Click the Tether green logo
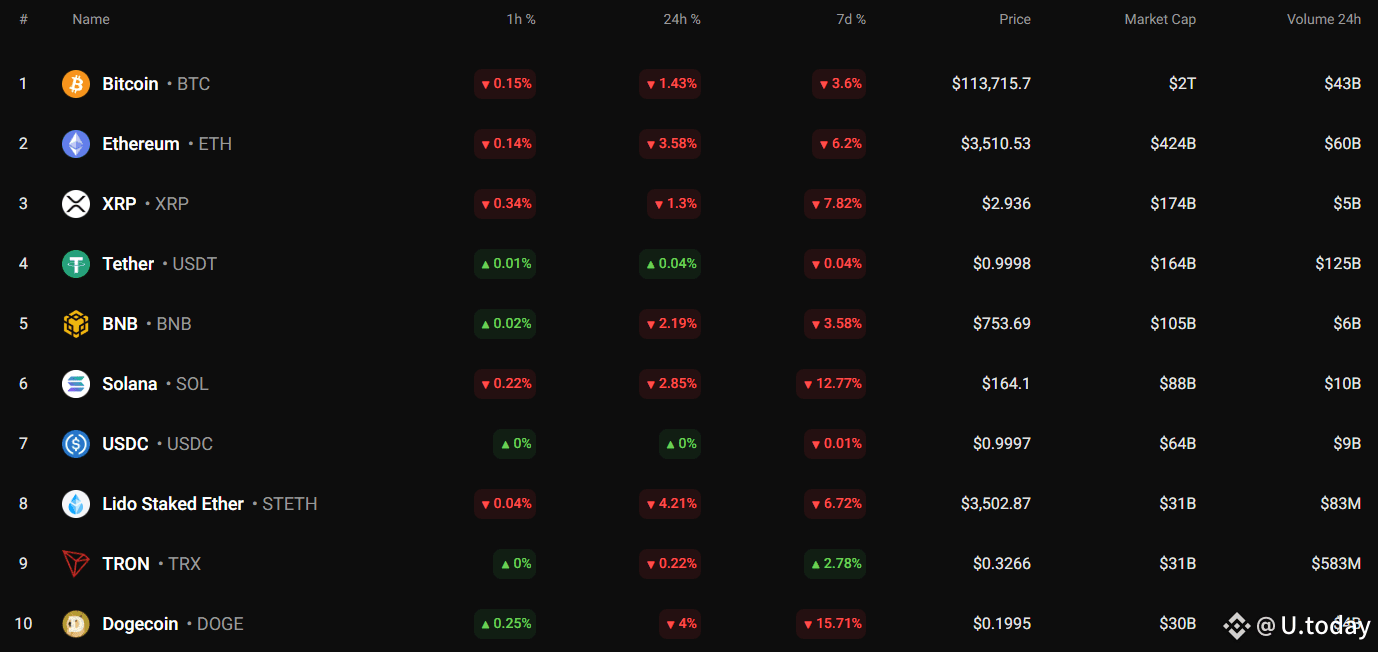Image resolution: width=1378 pixels, height=652 pixels. click(x=76, y=264)
